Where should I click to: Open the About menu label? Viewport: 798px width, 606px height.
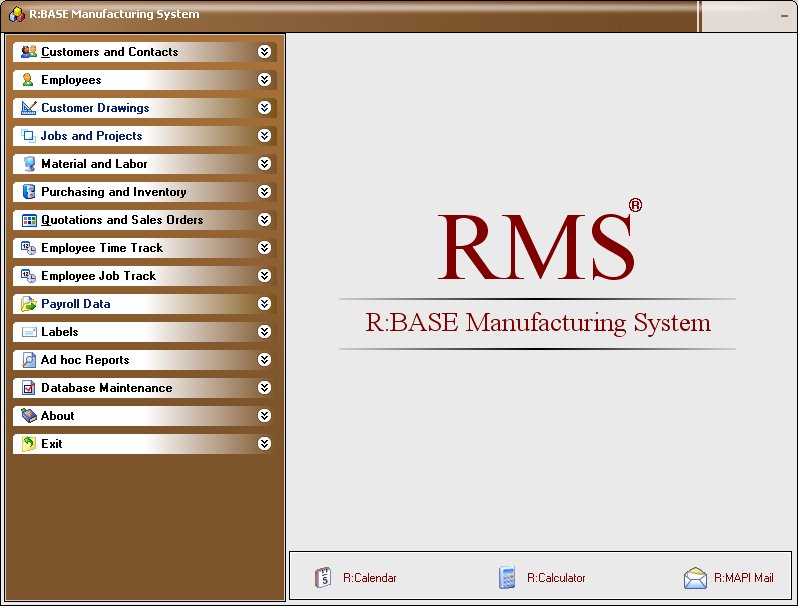coord(58,416)
